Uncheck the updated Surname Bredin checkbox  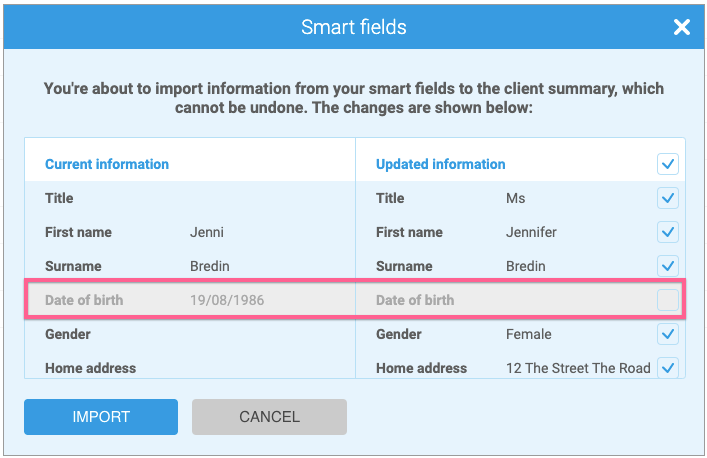[x=667, y=266]
